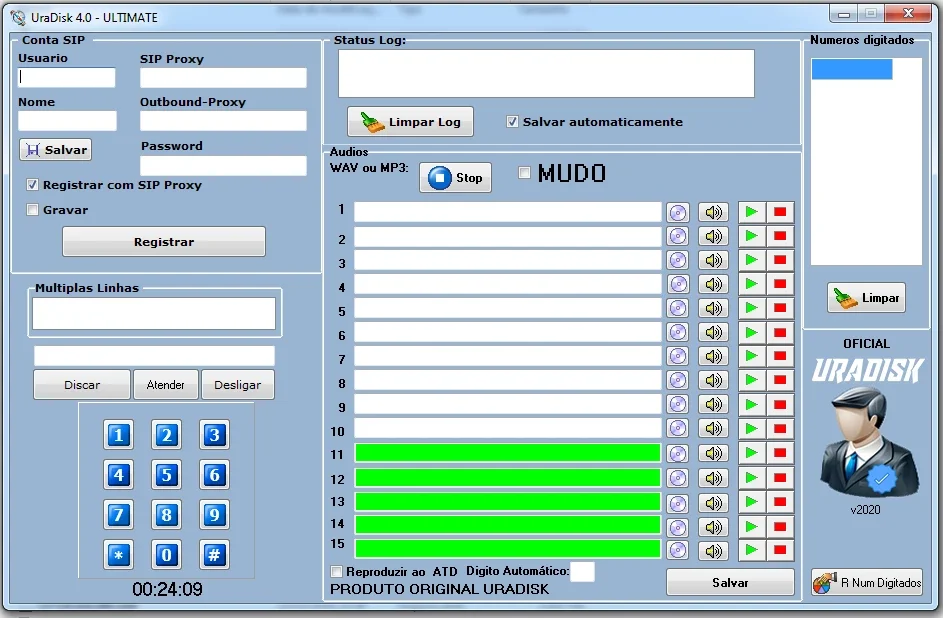Preview audio speaker icon for row 2
The image size is (943, 618).
713,236
